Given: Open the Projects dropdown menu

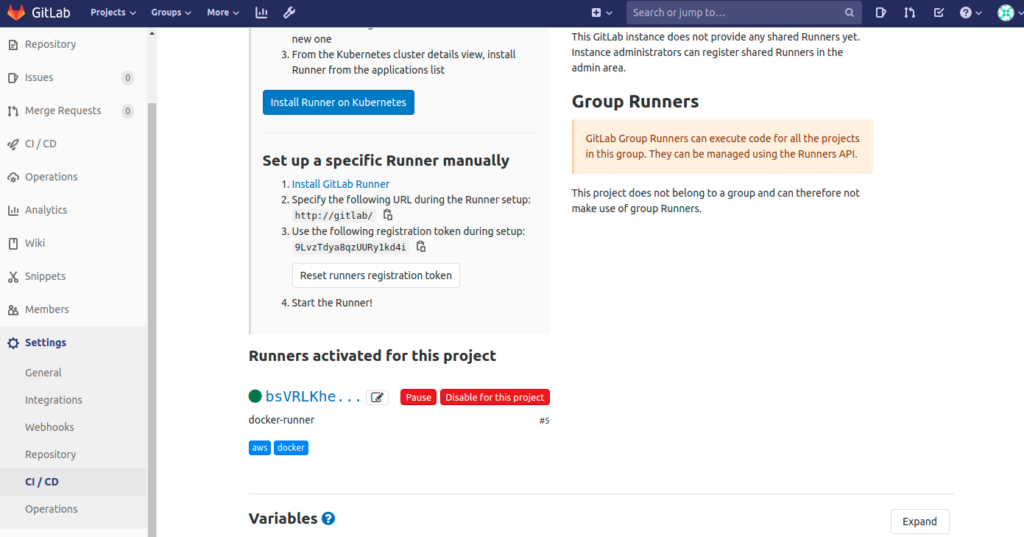Looking at the screenshot, I should pos(113,12).
